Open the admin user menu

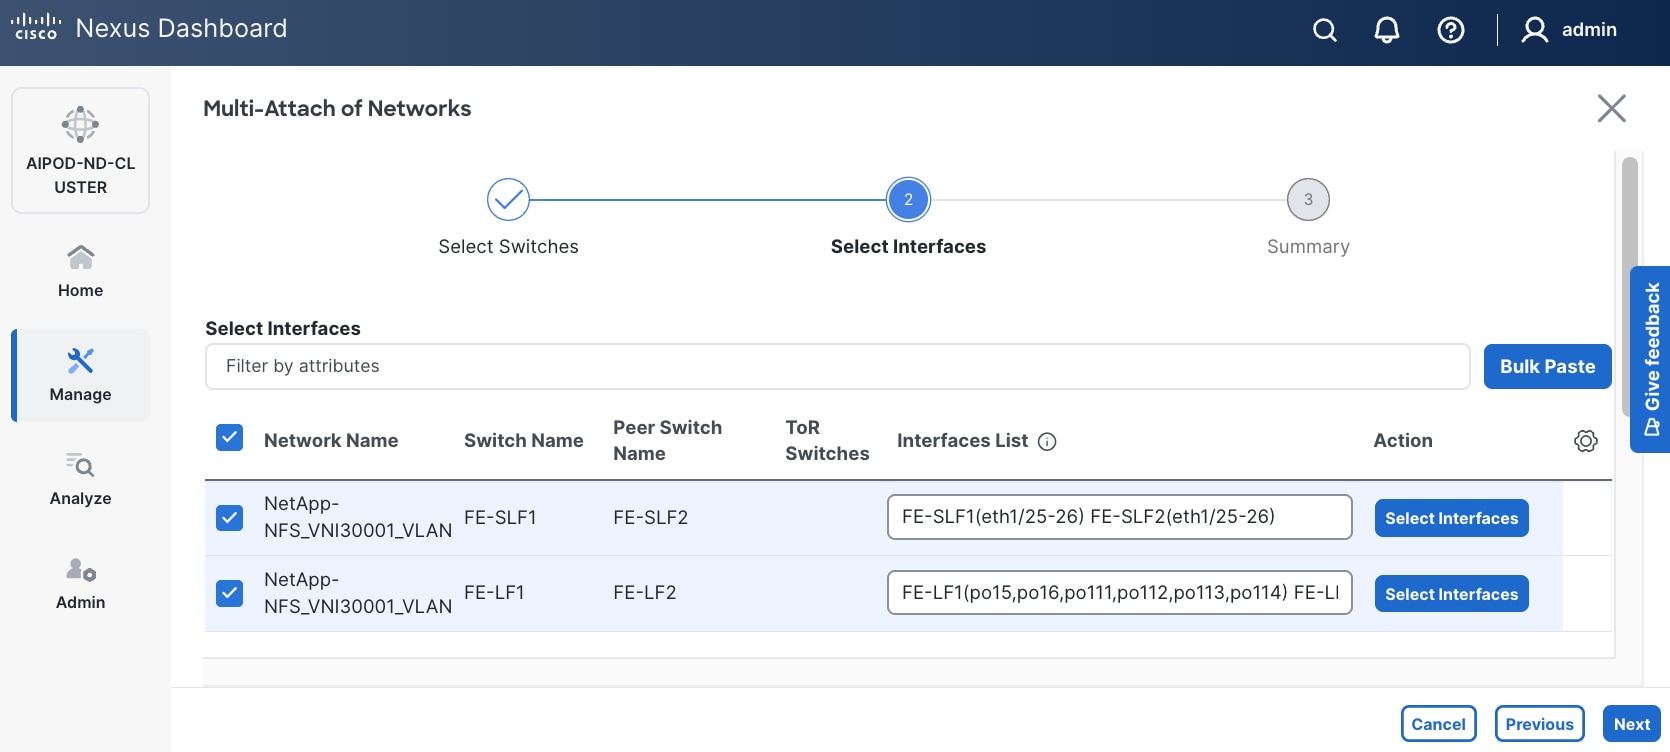[x=1569, y=30]
